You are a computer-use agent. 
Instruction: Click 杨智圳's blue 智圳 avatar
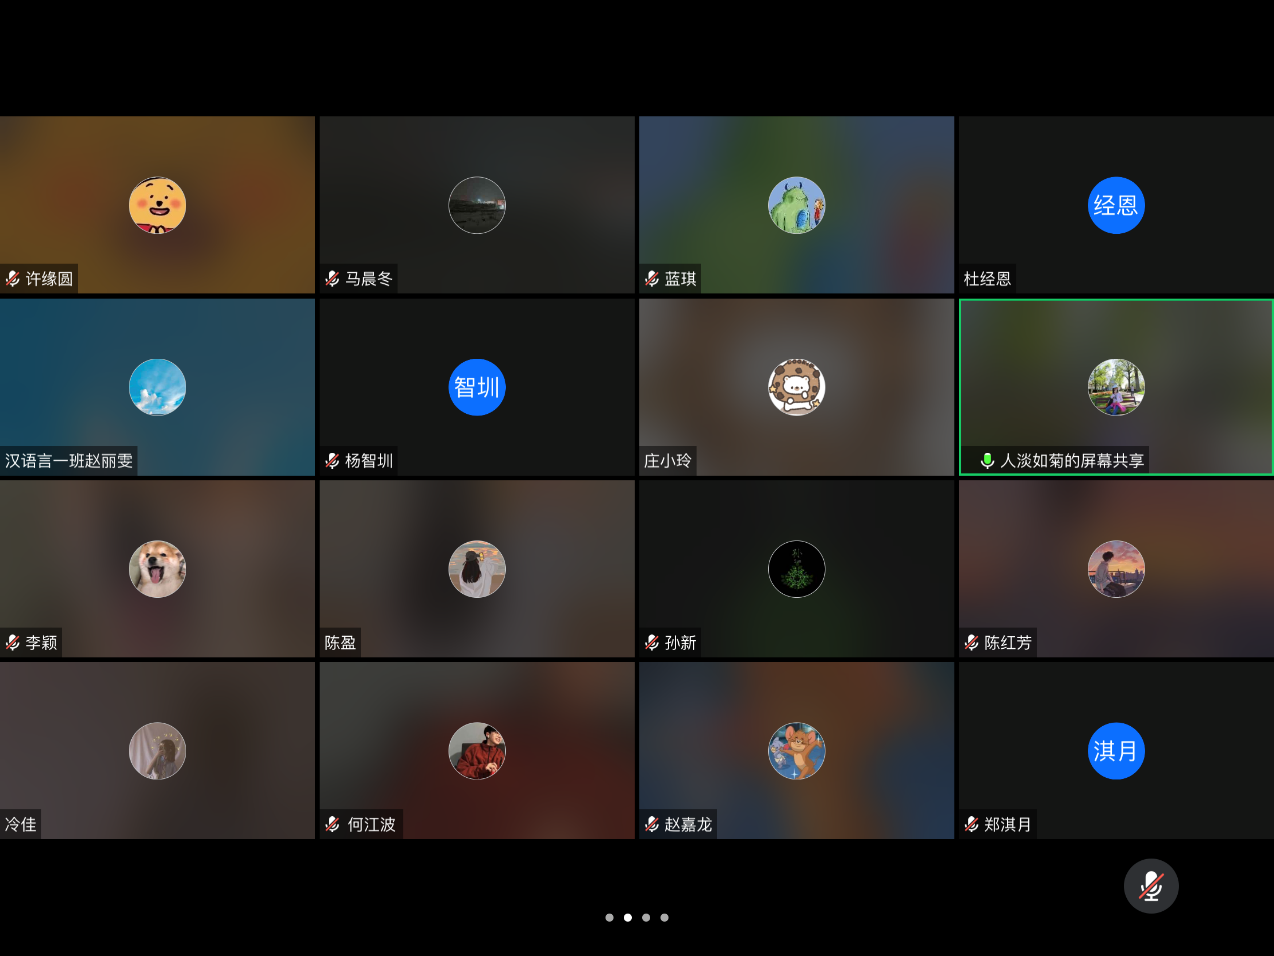coord(476,387)
